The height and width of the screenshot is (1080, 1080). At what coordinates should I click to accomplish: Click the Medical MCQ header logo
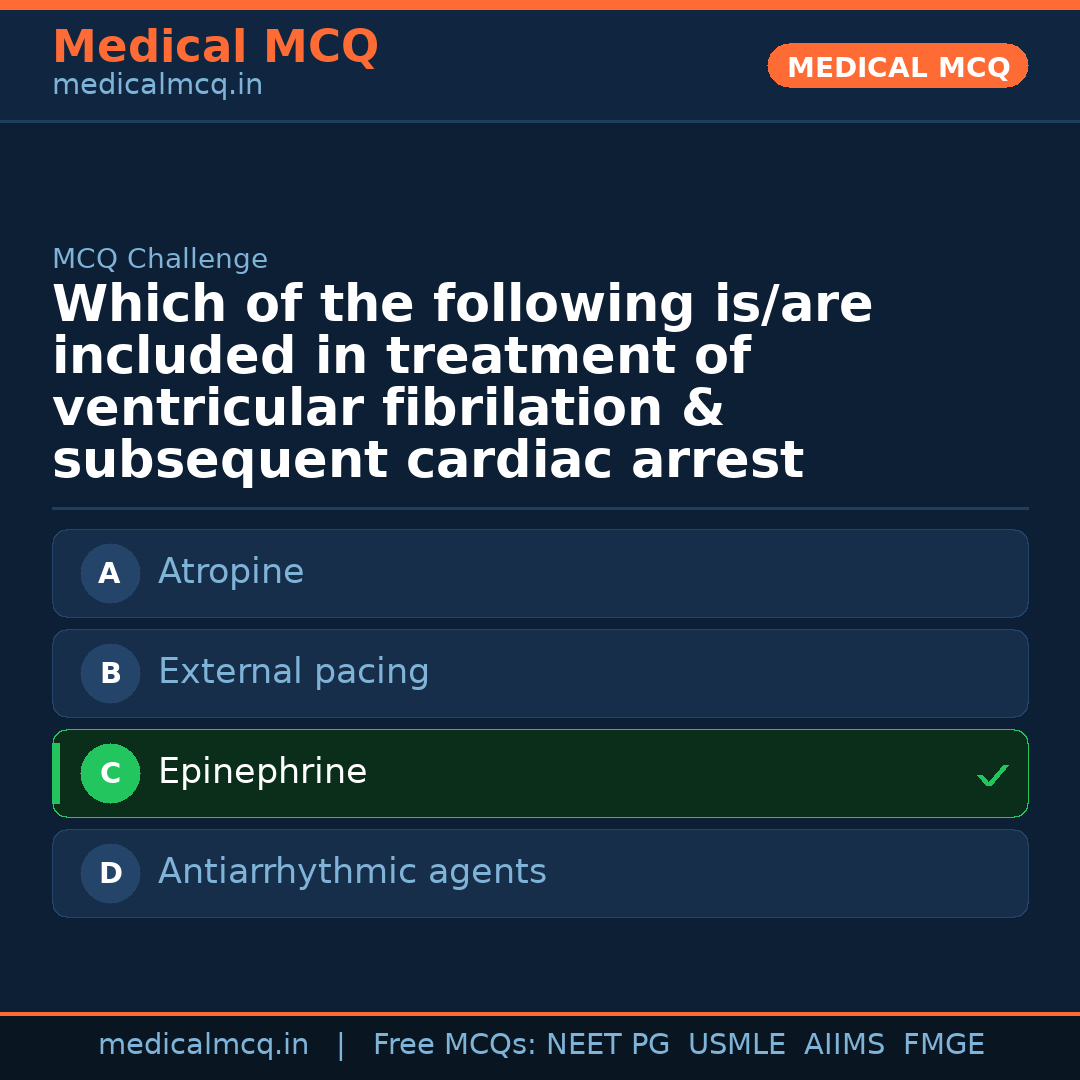coord(215,46)
